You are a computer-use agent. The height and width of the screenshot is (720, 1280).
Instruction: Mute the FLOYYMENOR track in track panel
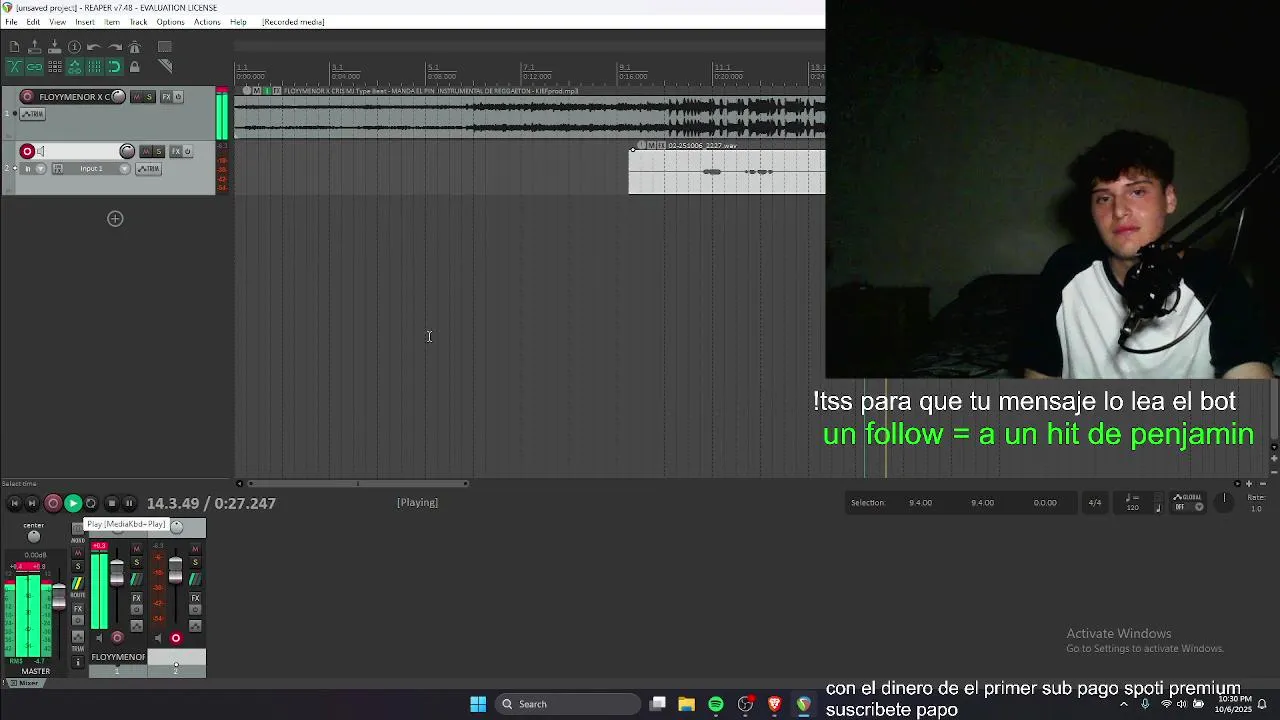(x=138, y=97)
